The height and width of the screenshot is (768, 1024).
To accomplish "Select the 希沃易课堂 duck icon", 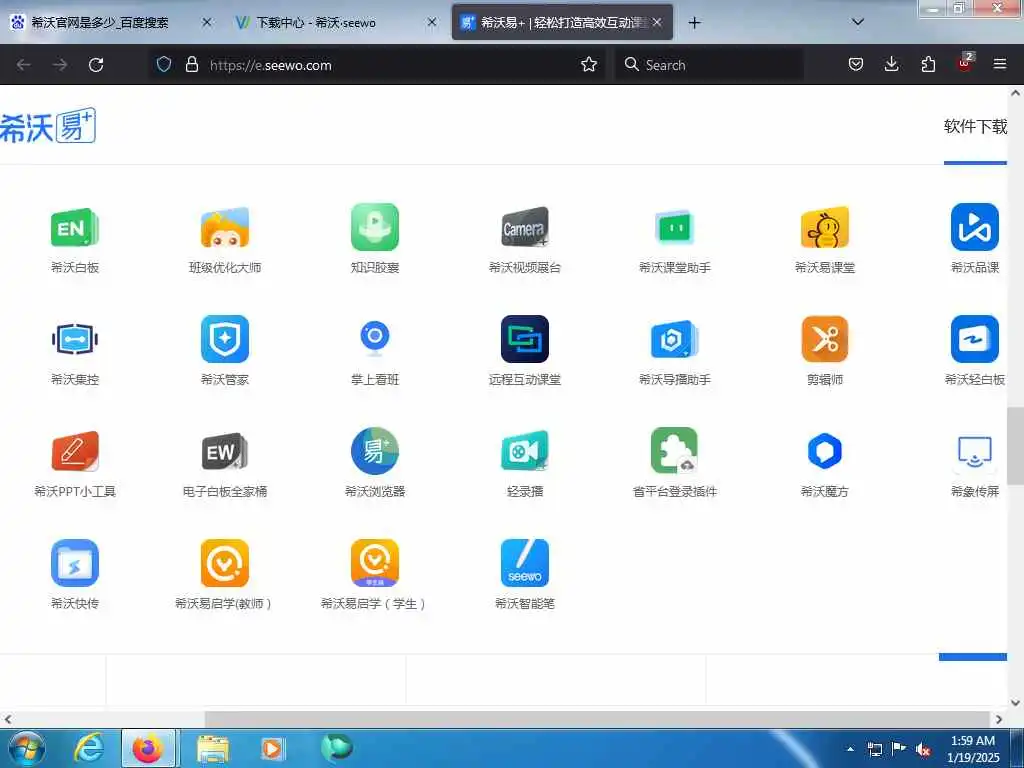I will coord(825,227).
